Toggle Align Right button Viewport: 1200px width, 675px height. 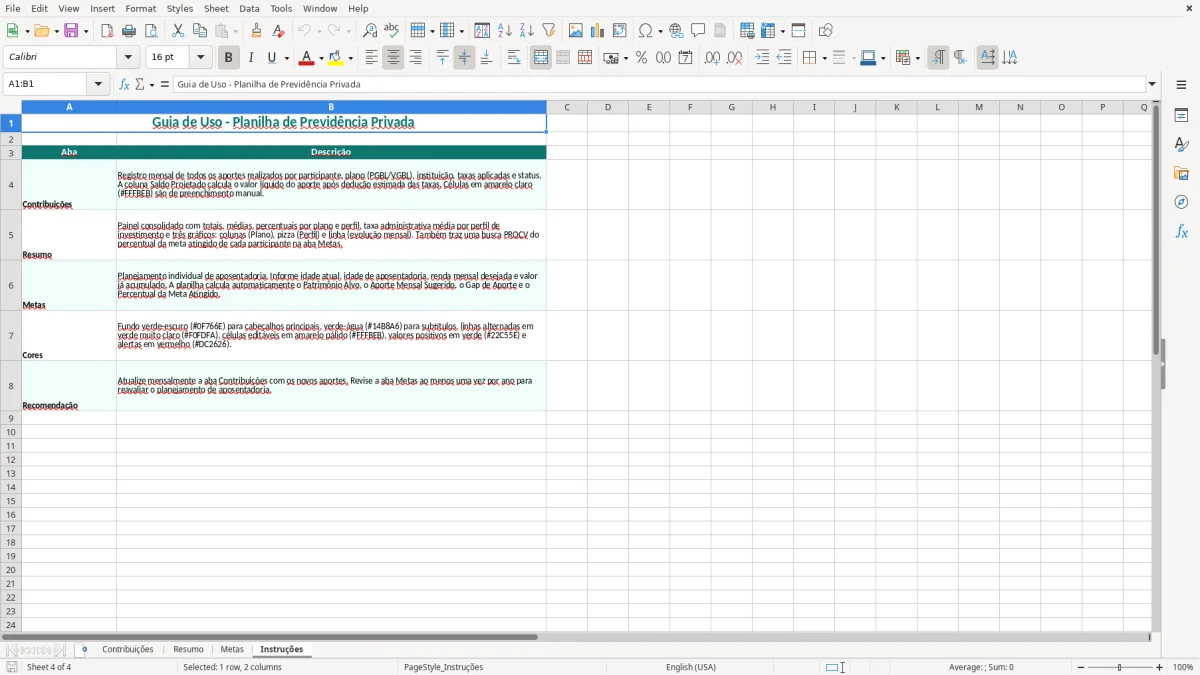click(415, 58)
